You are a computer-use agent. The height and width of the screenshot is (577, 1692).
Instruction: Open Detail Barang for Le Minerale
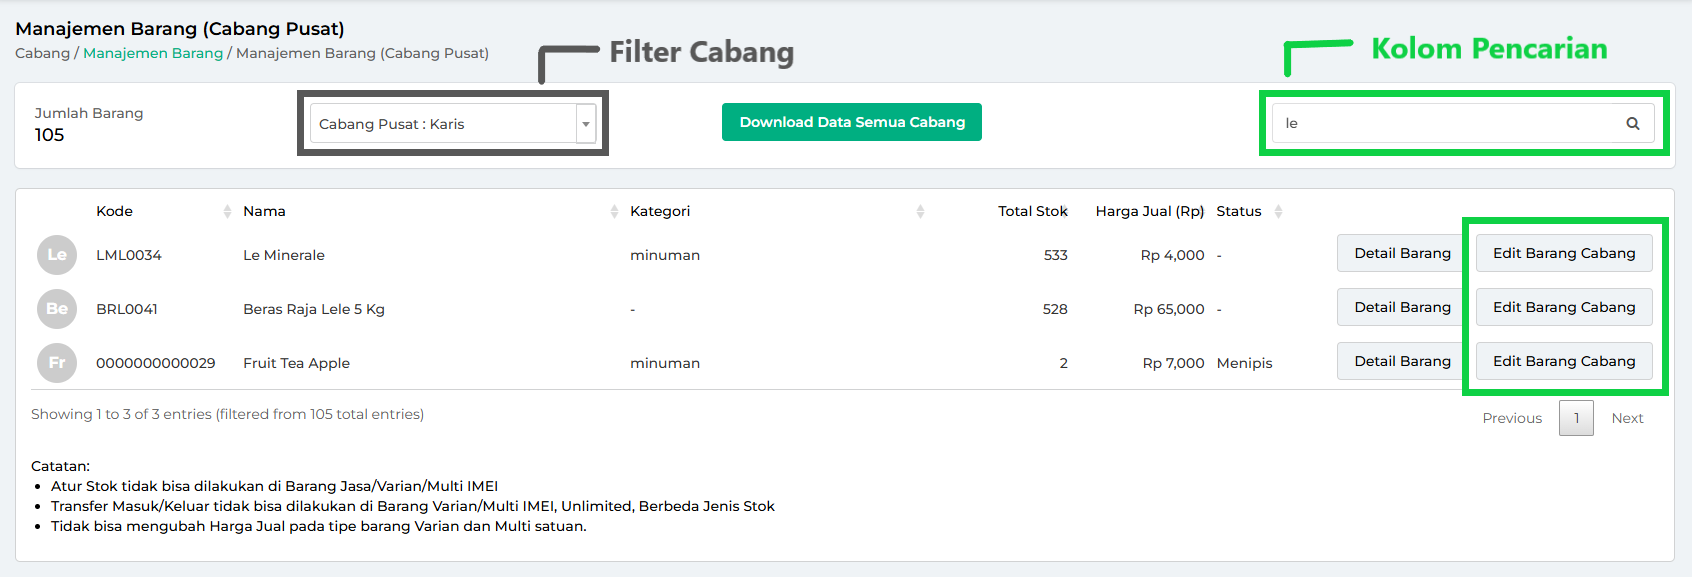(1402, 254)
